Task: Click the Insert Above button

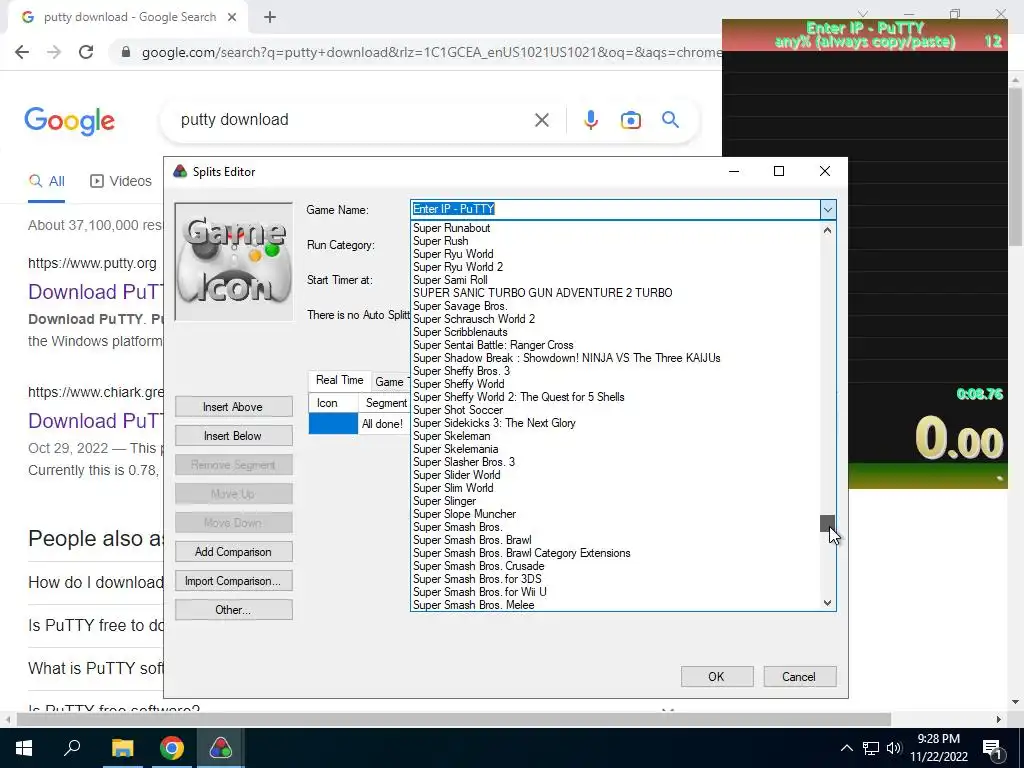Action: [x=233, y=407]
